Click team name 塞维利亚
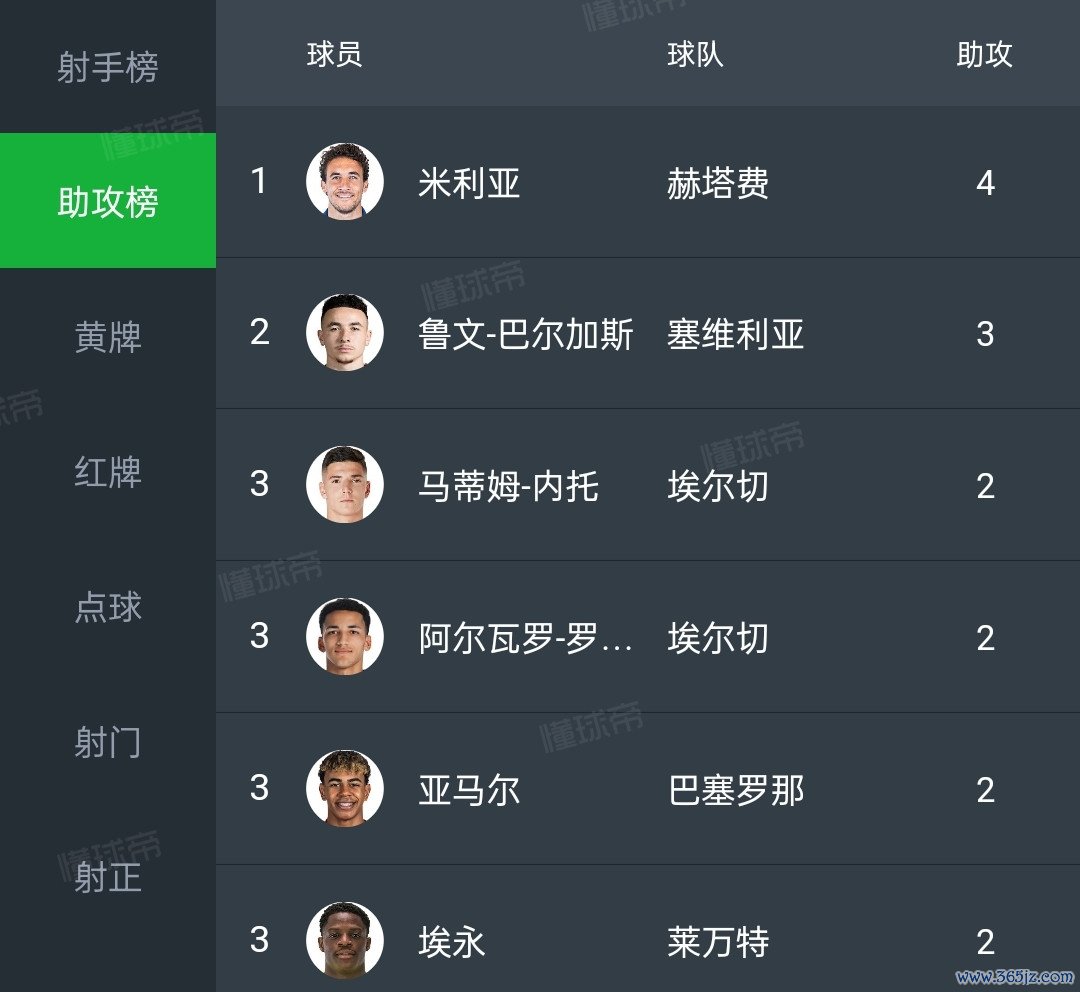1080x992 pixels. click(735, 334)
